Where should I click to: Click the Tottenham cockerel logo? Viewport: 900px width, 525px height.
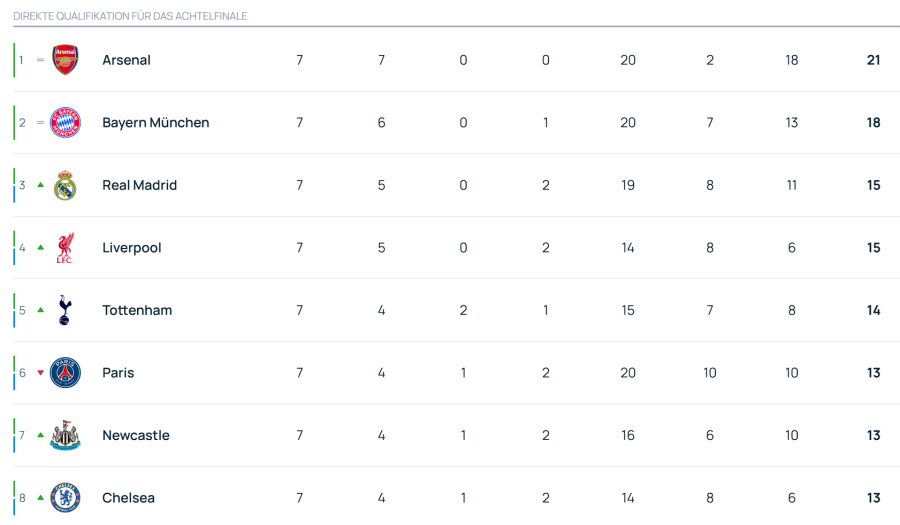click(65, 310)
